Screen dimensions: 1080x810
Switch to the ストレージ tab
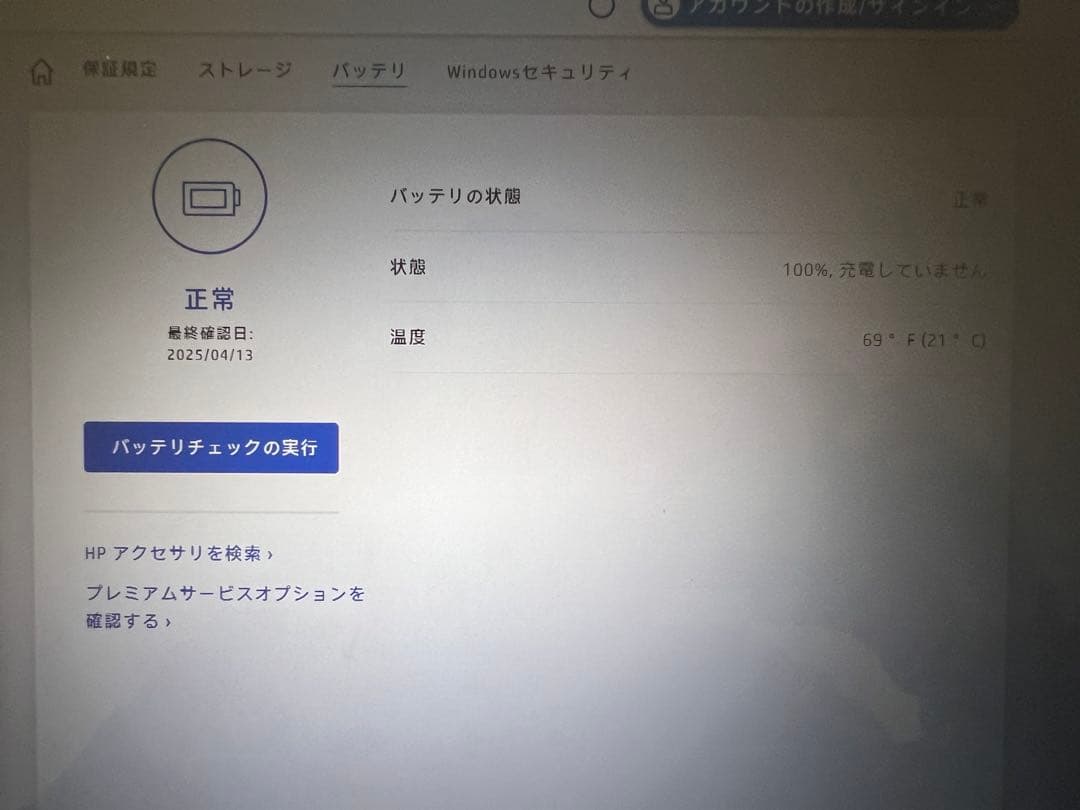[x=247, y=70]
